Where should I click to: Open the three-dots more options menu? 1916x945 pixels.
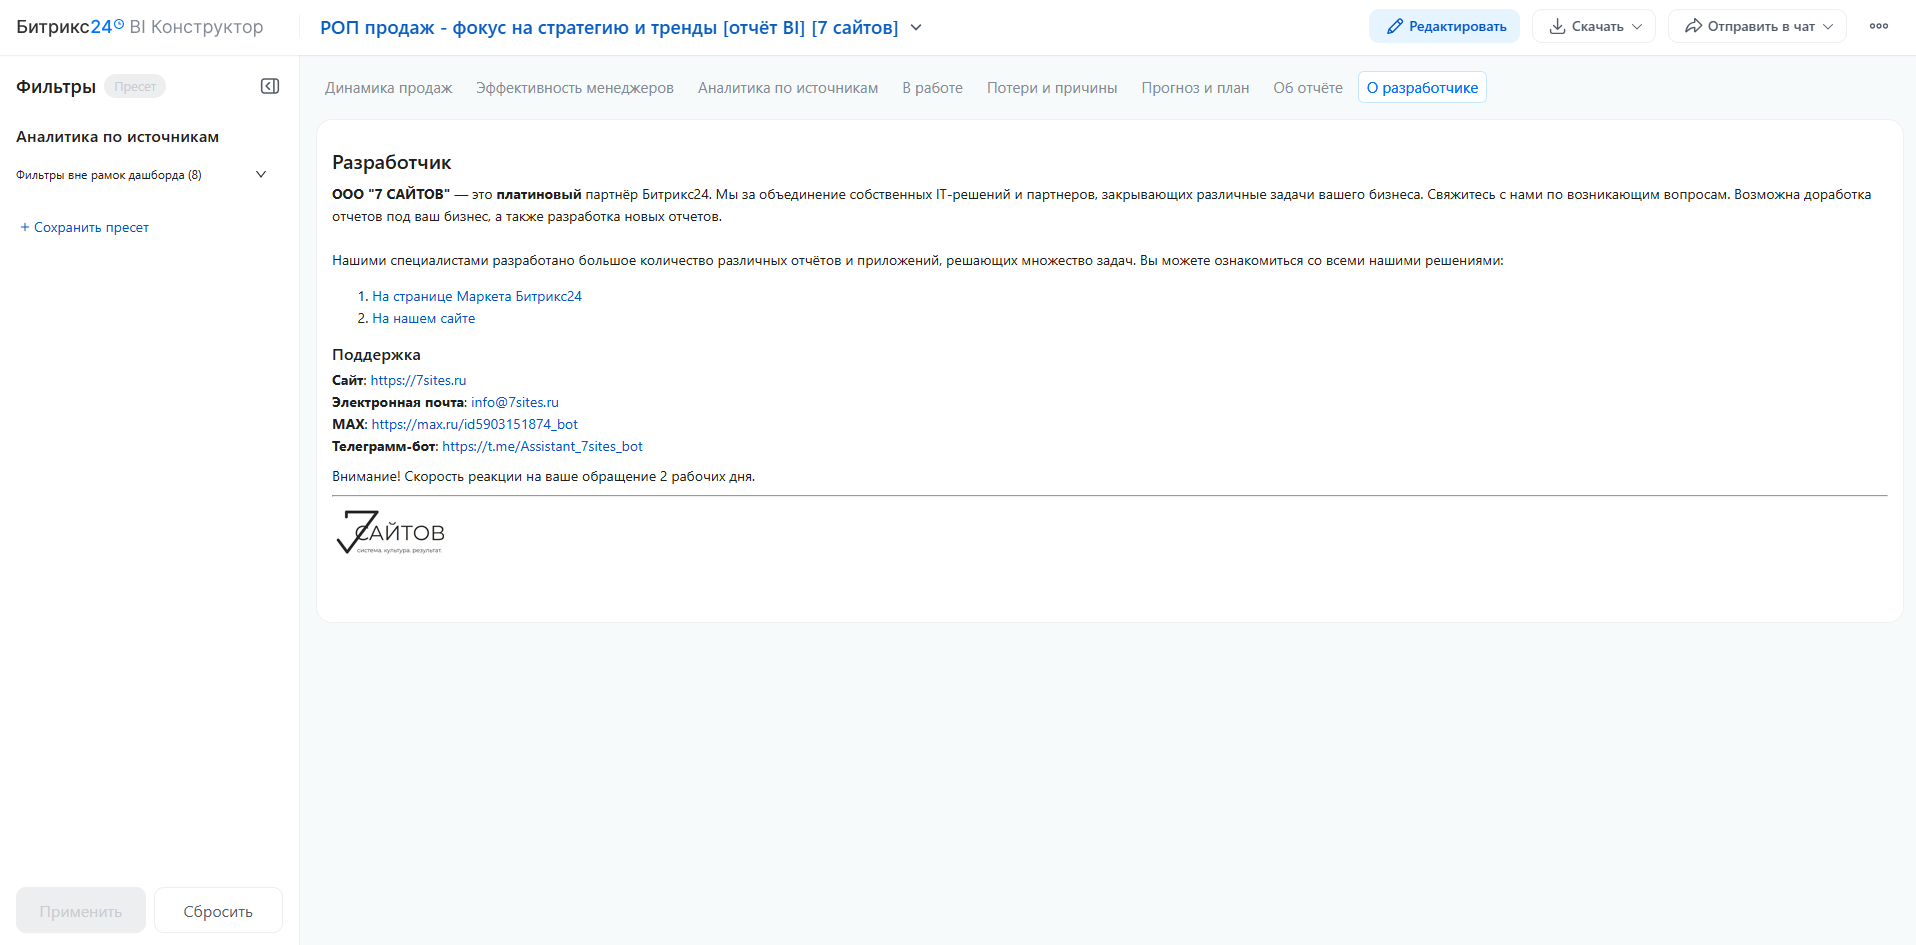[x=1879, y=27]
